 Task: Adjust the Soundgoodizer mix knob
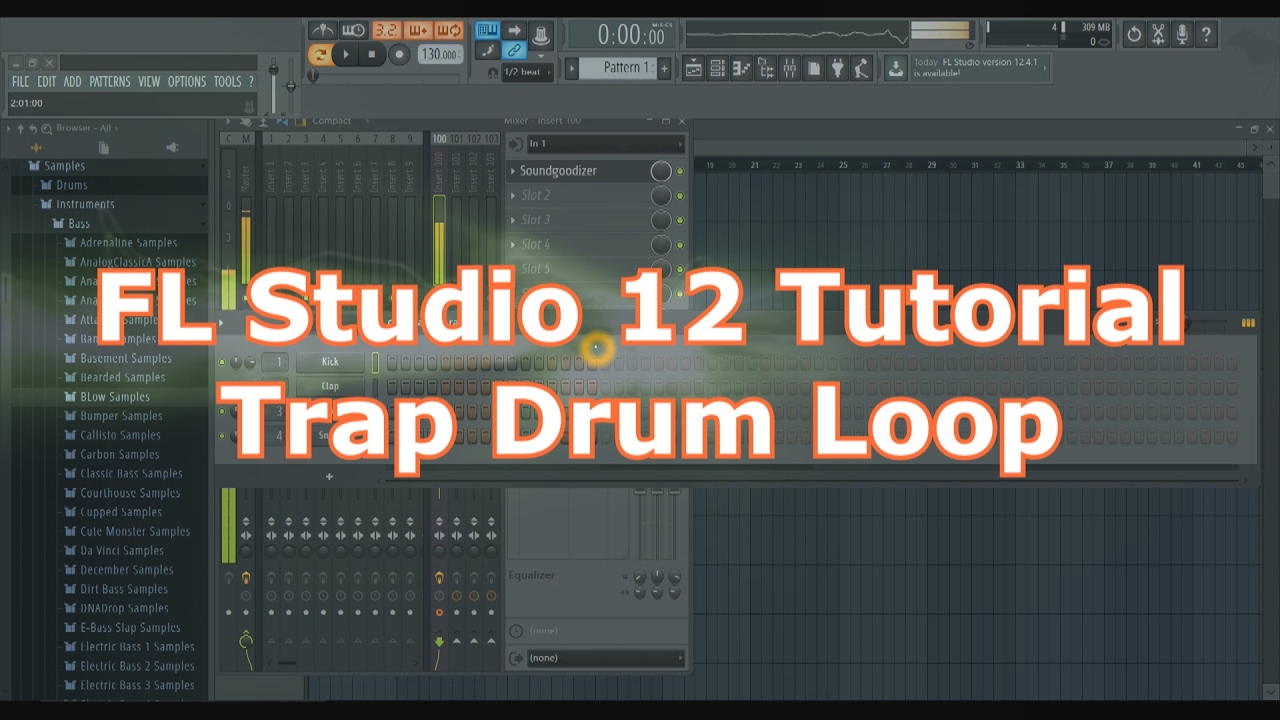(661, 171)
